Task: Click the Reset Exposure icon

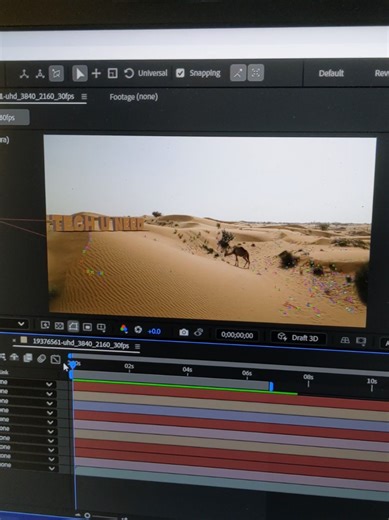Action: [138, 330]
